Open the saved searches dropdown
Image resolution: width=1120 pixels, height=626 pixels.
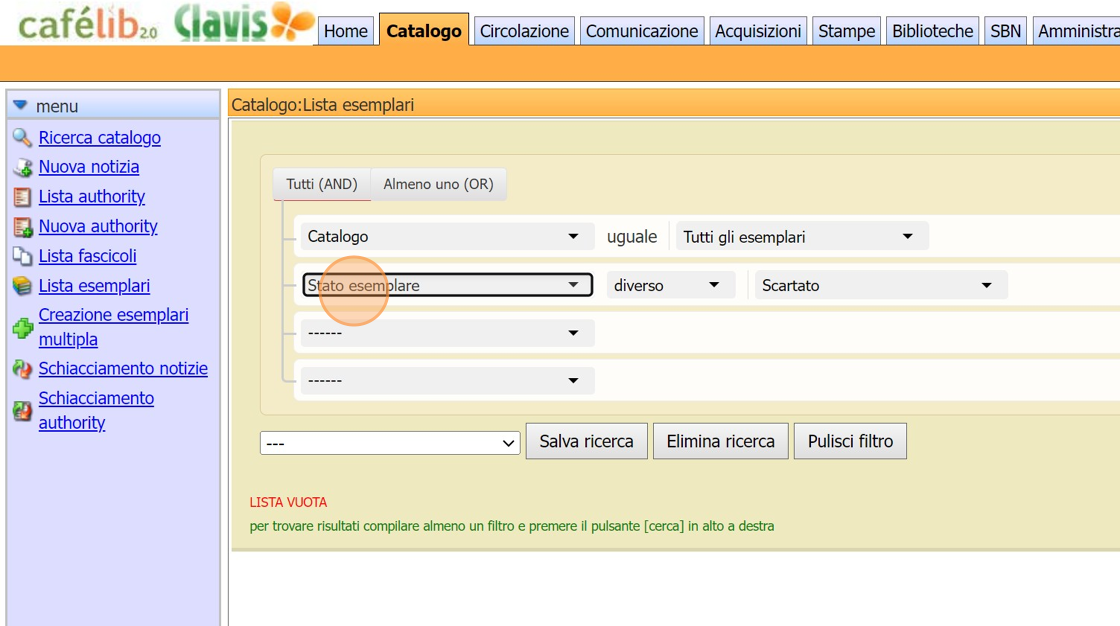[x=390, y=443]
